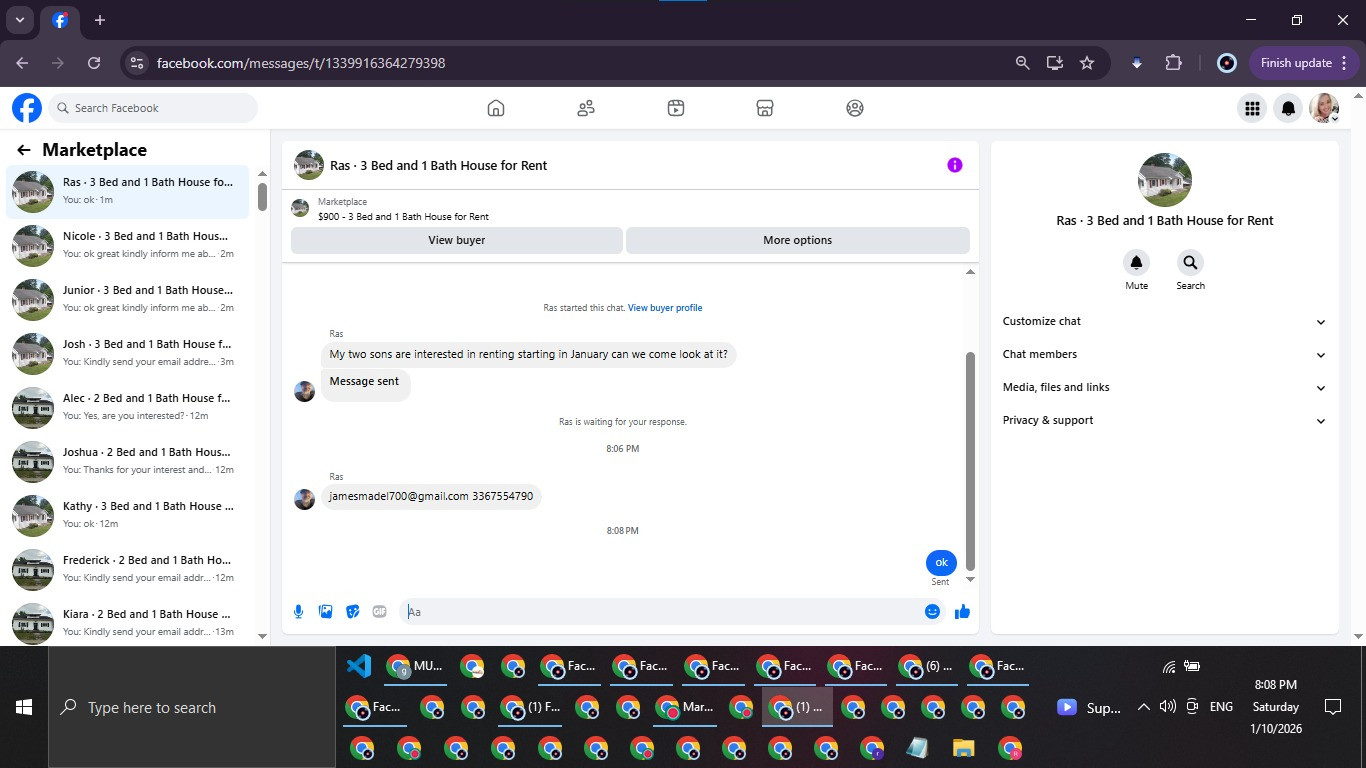
Task: Click the Windows taskbar search box
Action: (192, 707)
